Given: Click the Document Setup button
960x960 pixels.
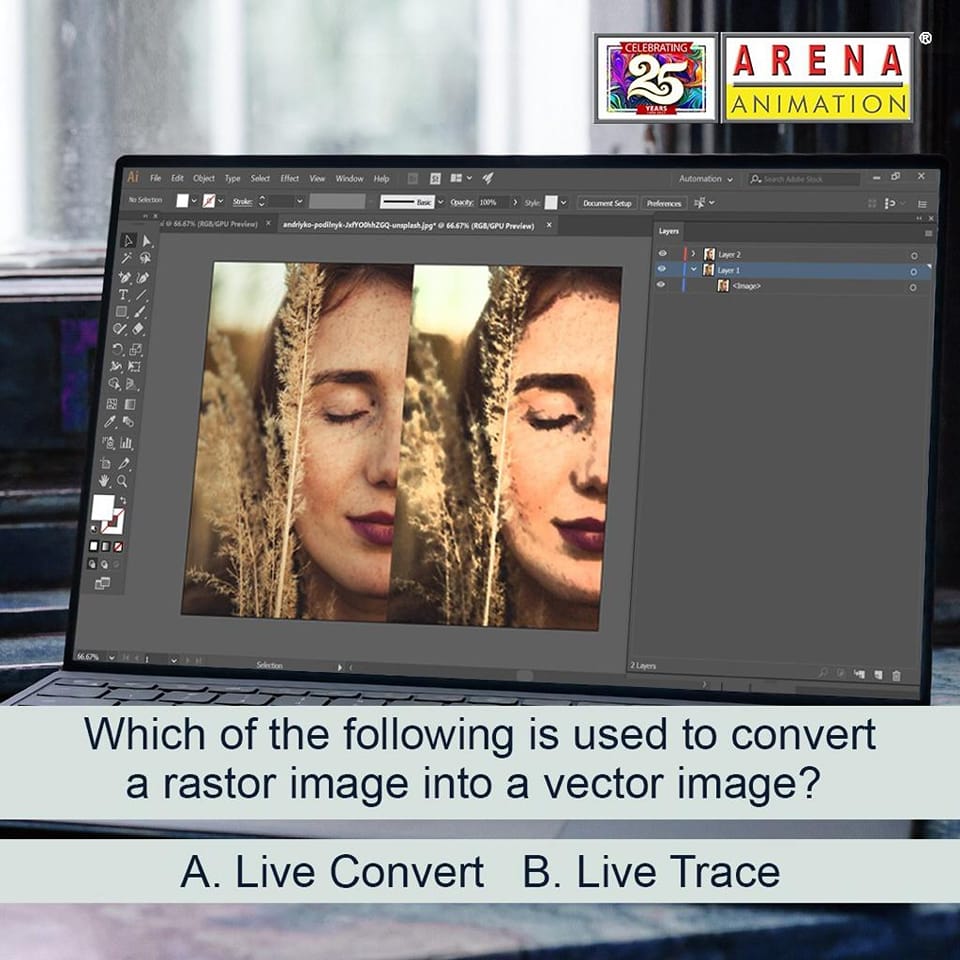Looking at the screenshot, I should point(607,203).
